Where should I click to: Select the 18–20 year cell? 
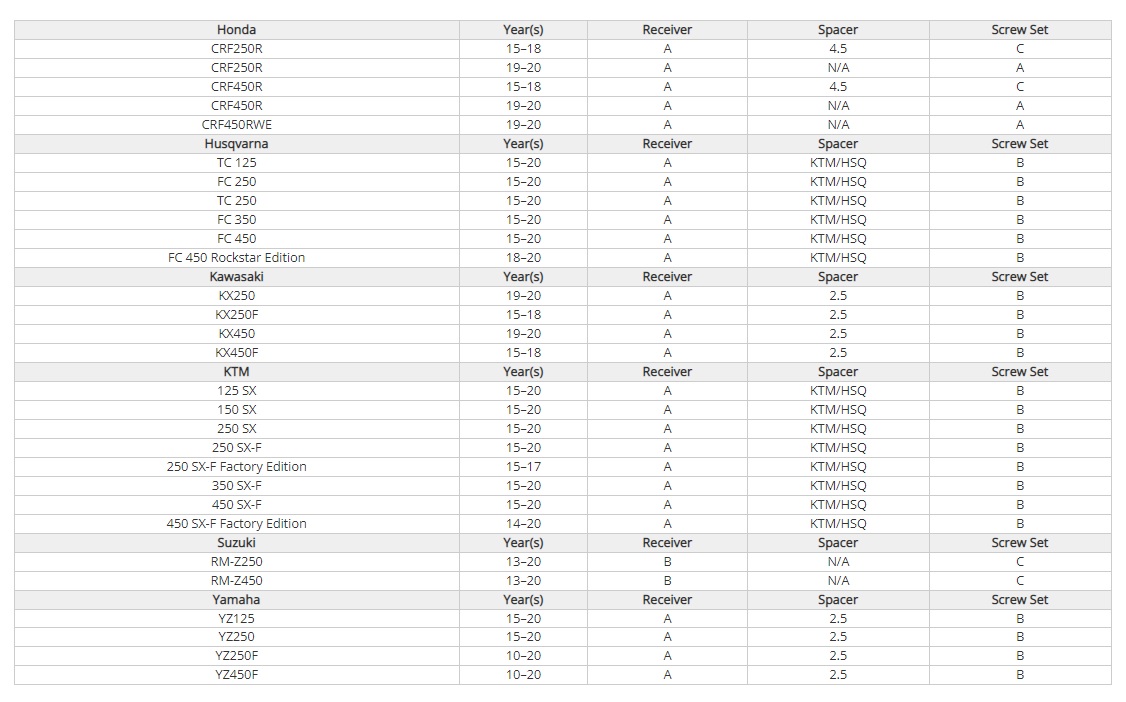pyautogui.click(x=524, y=258)
